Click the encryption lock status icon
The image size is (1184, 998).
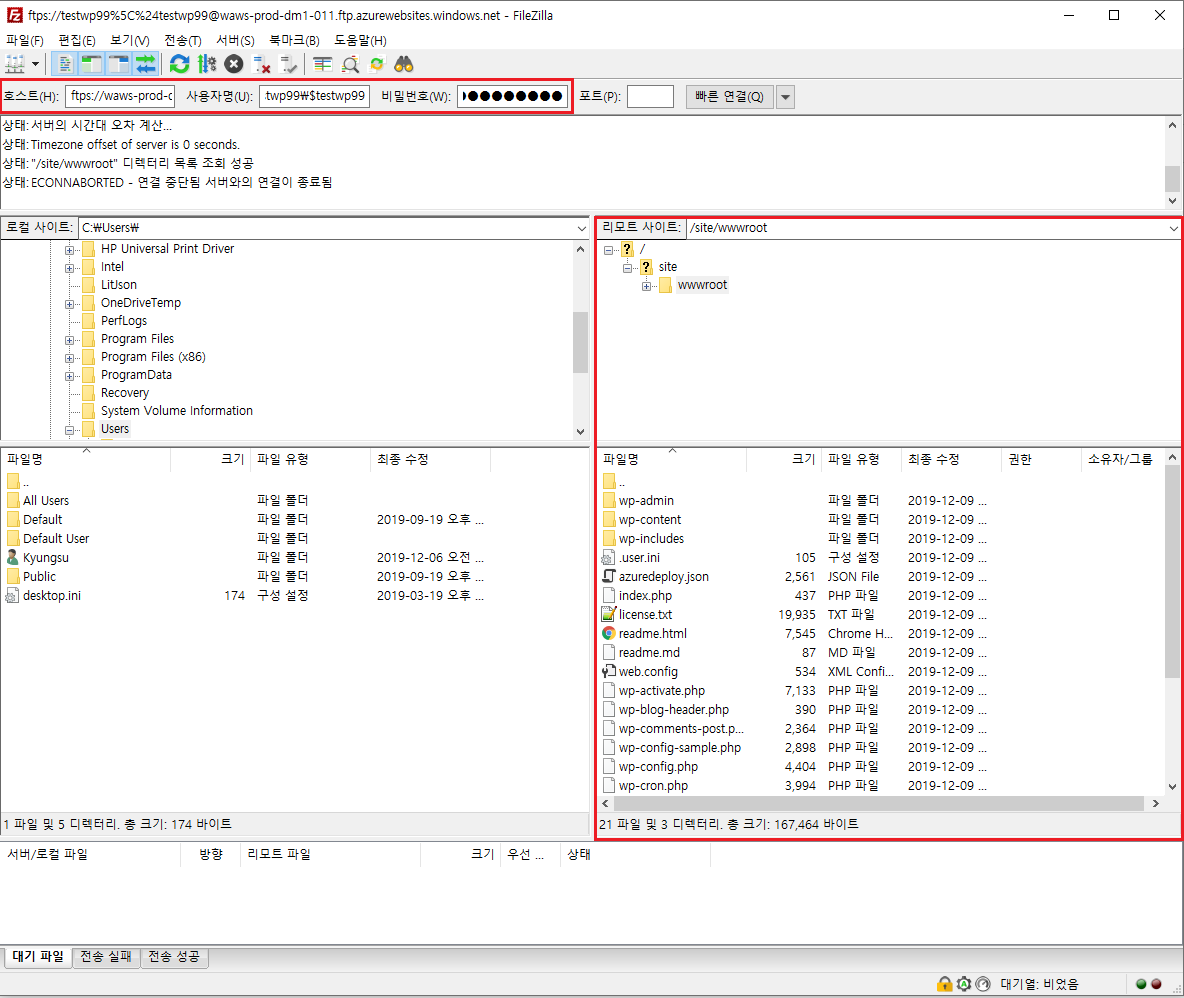point(944,984)
